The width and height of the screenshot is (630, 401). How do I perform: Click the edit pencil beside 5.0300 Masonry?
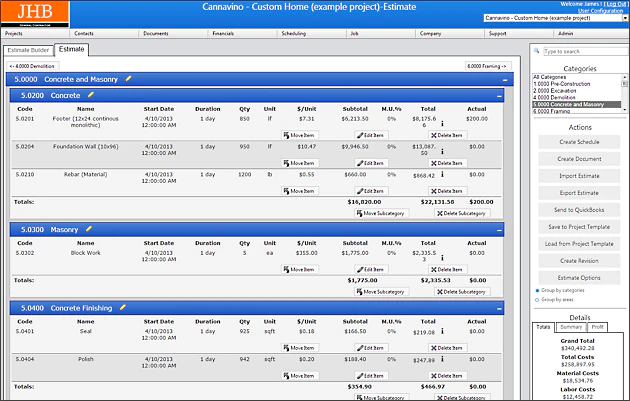pyautogui.click(x=88, y=229)
